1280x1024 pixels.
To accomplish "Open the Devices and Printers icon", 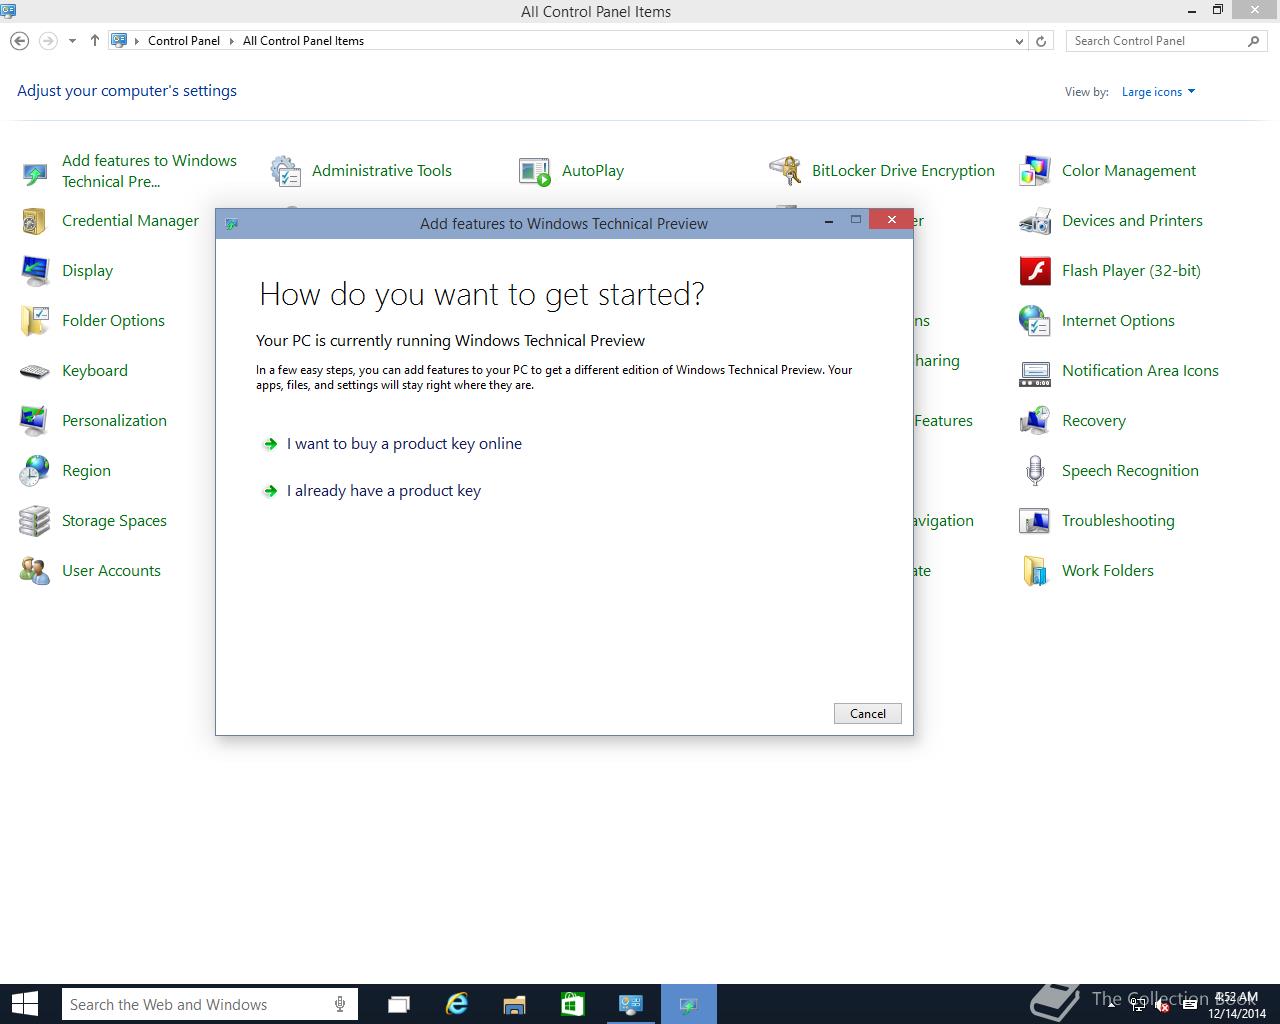I will tap(1035, 221).
